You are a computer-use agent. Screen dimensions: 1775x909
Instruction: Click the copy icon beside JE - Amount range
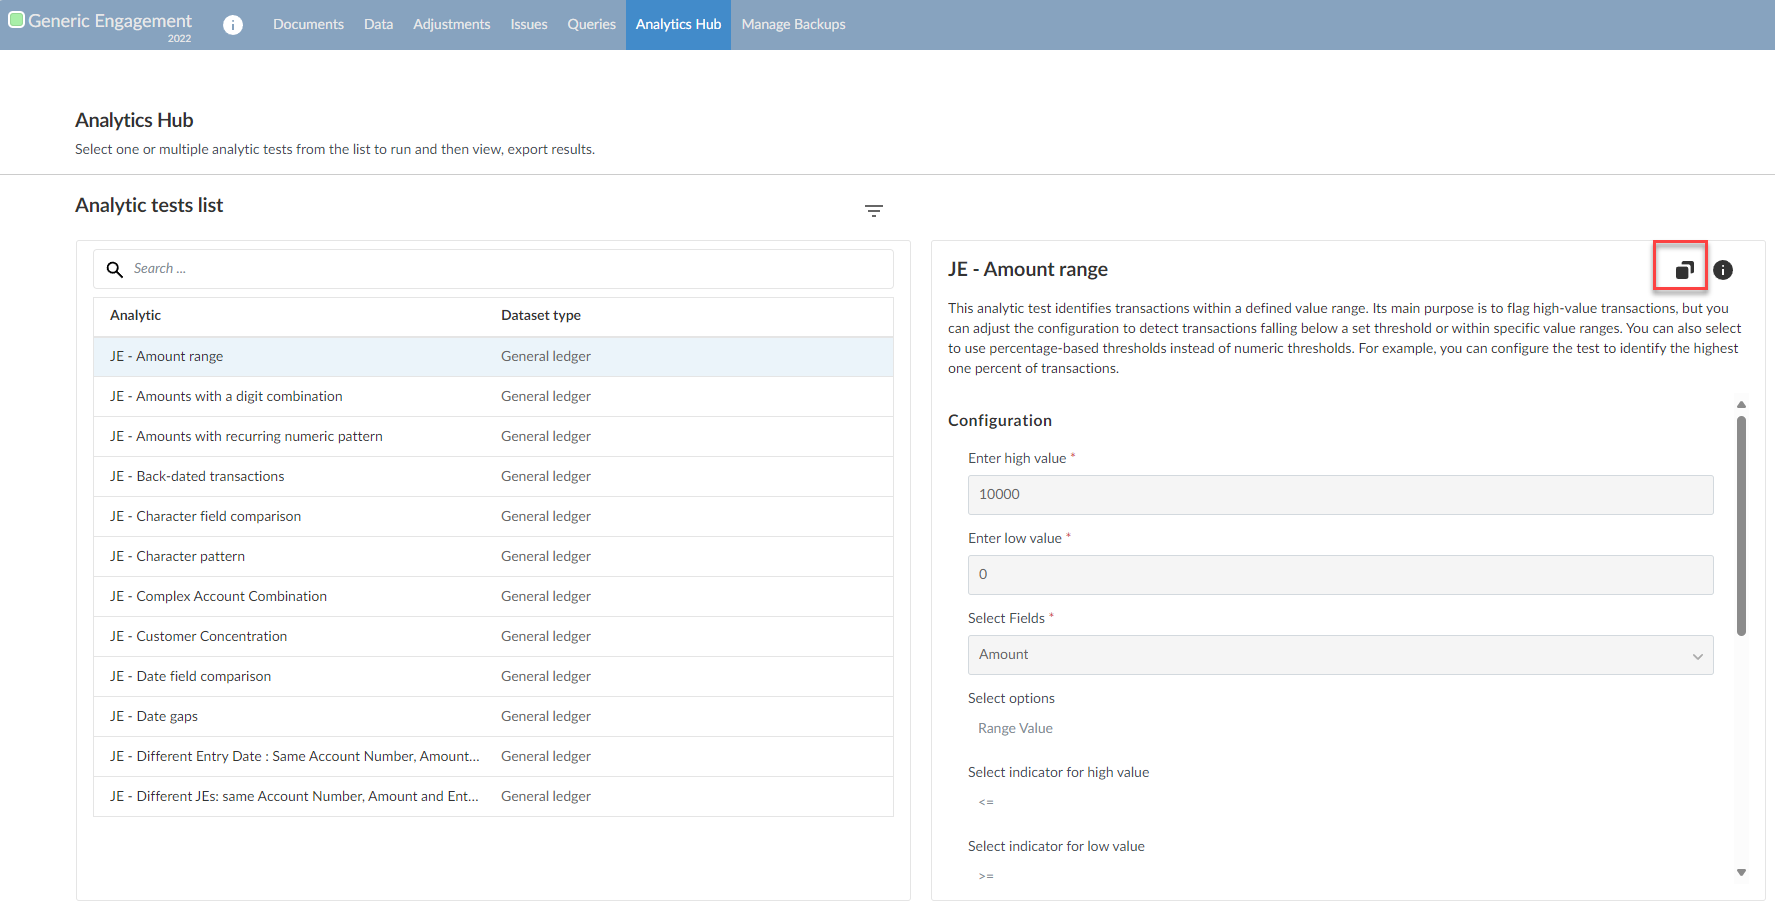(x=1685, y=269)
